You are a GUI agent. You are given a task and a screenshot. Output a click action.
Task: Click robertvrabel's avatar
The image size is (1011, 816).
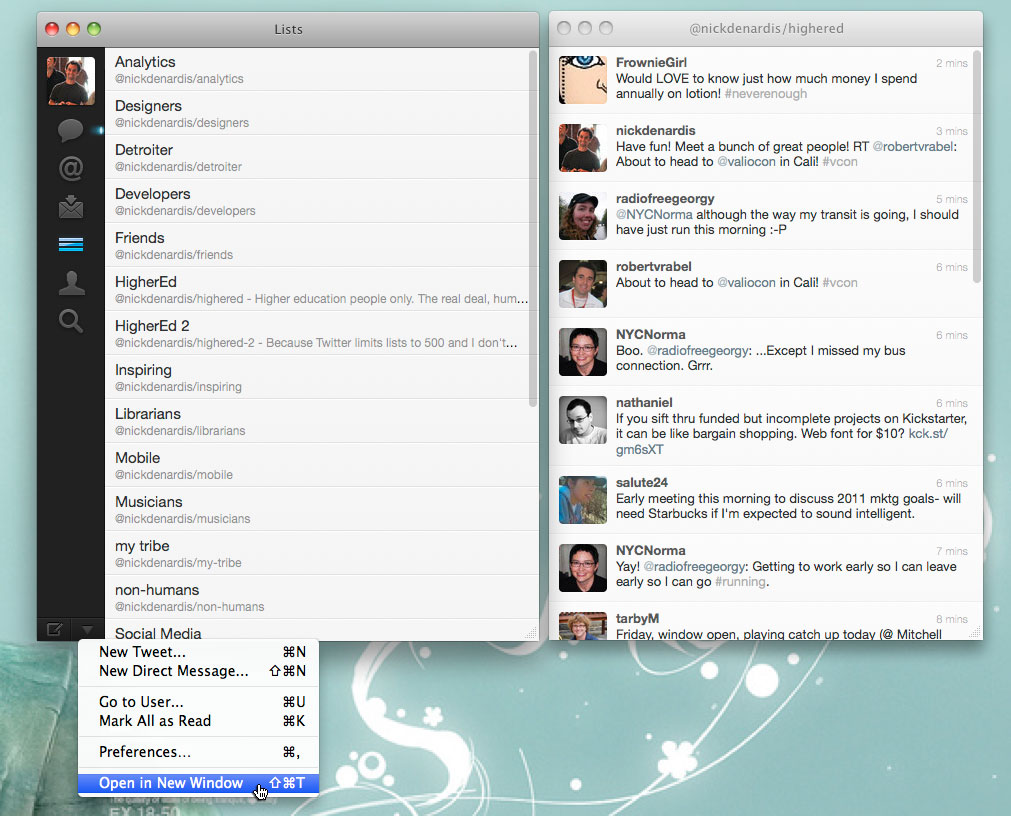(x=583, y=284)
